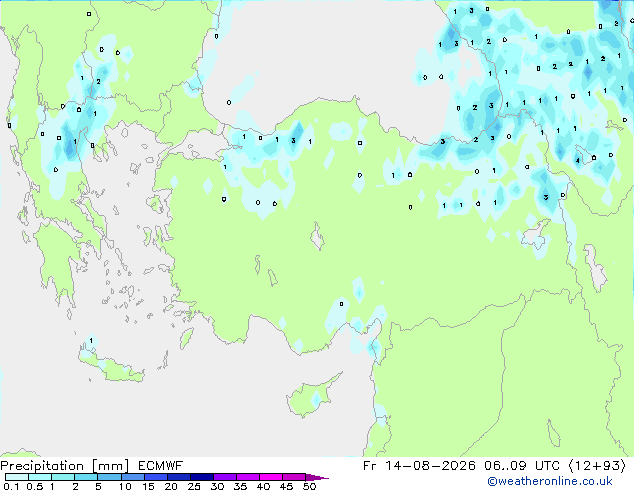Click the "Precipitation" title text
Screen dimensions: 634x490
coord(42,466)
